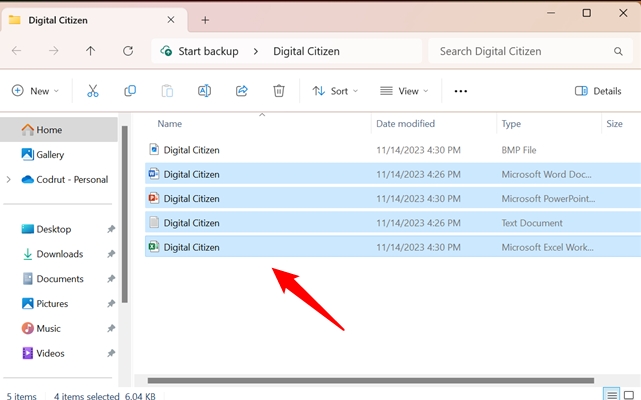Go up one folder level arrow
Image resolution: width=641 pixels, height=400 pixels.
tap(91, 51)
